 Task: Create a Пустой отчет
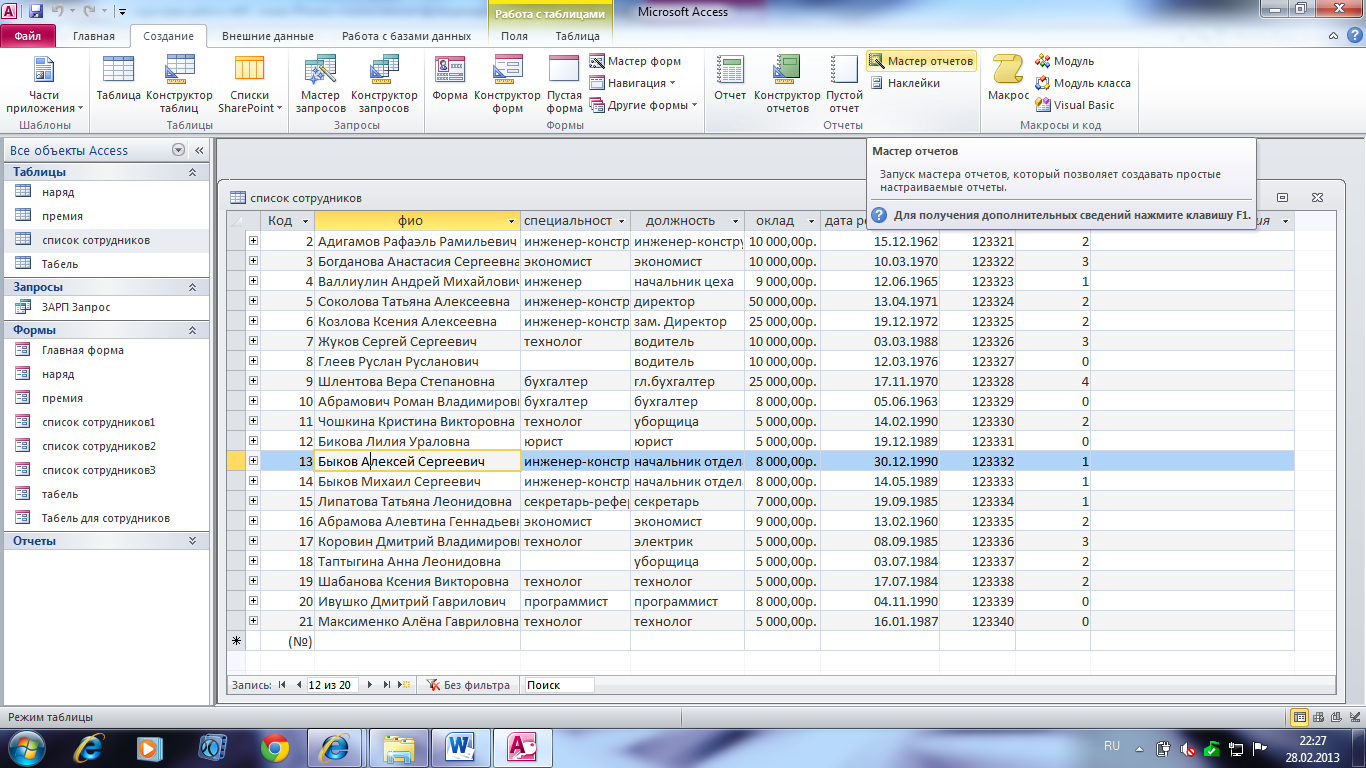click(x=844, y=85)
